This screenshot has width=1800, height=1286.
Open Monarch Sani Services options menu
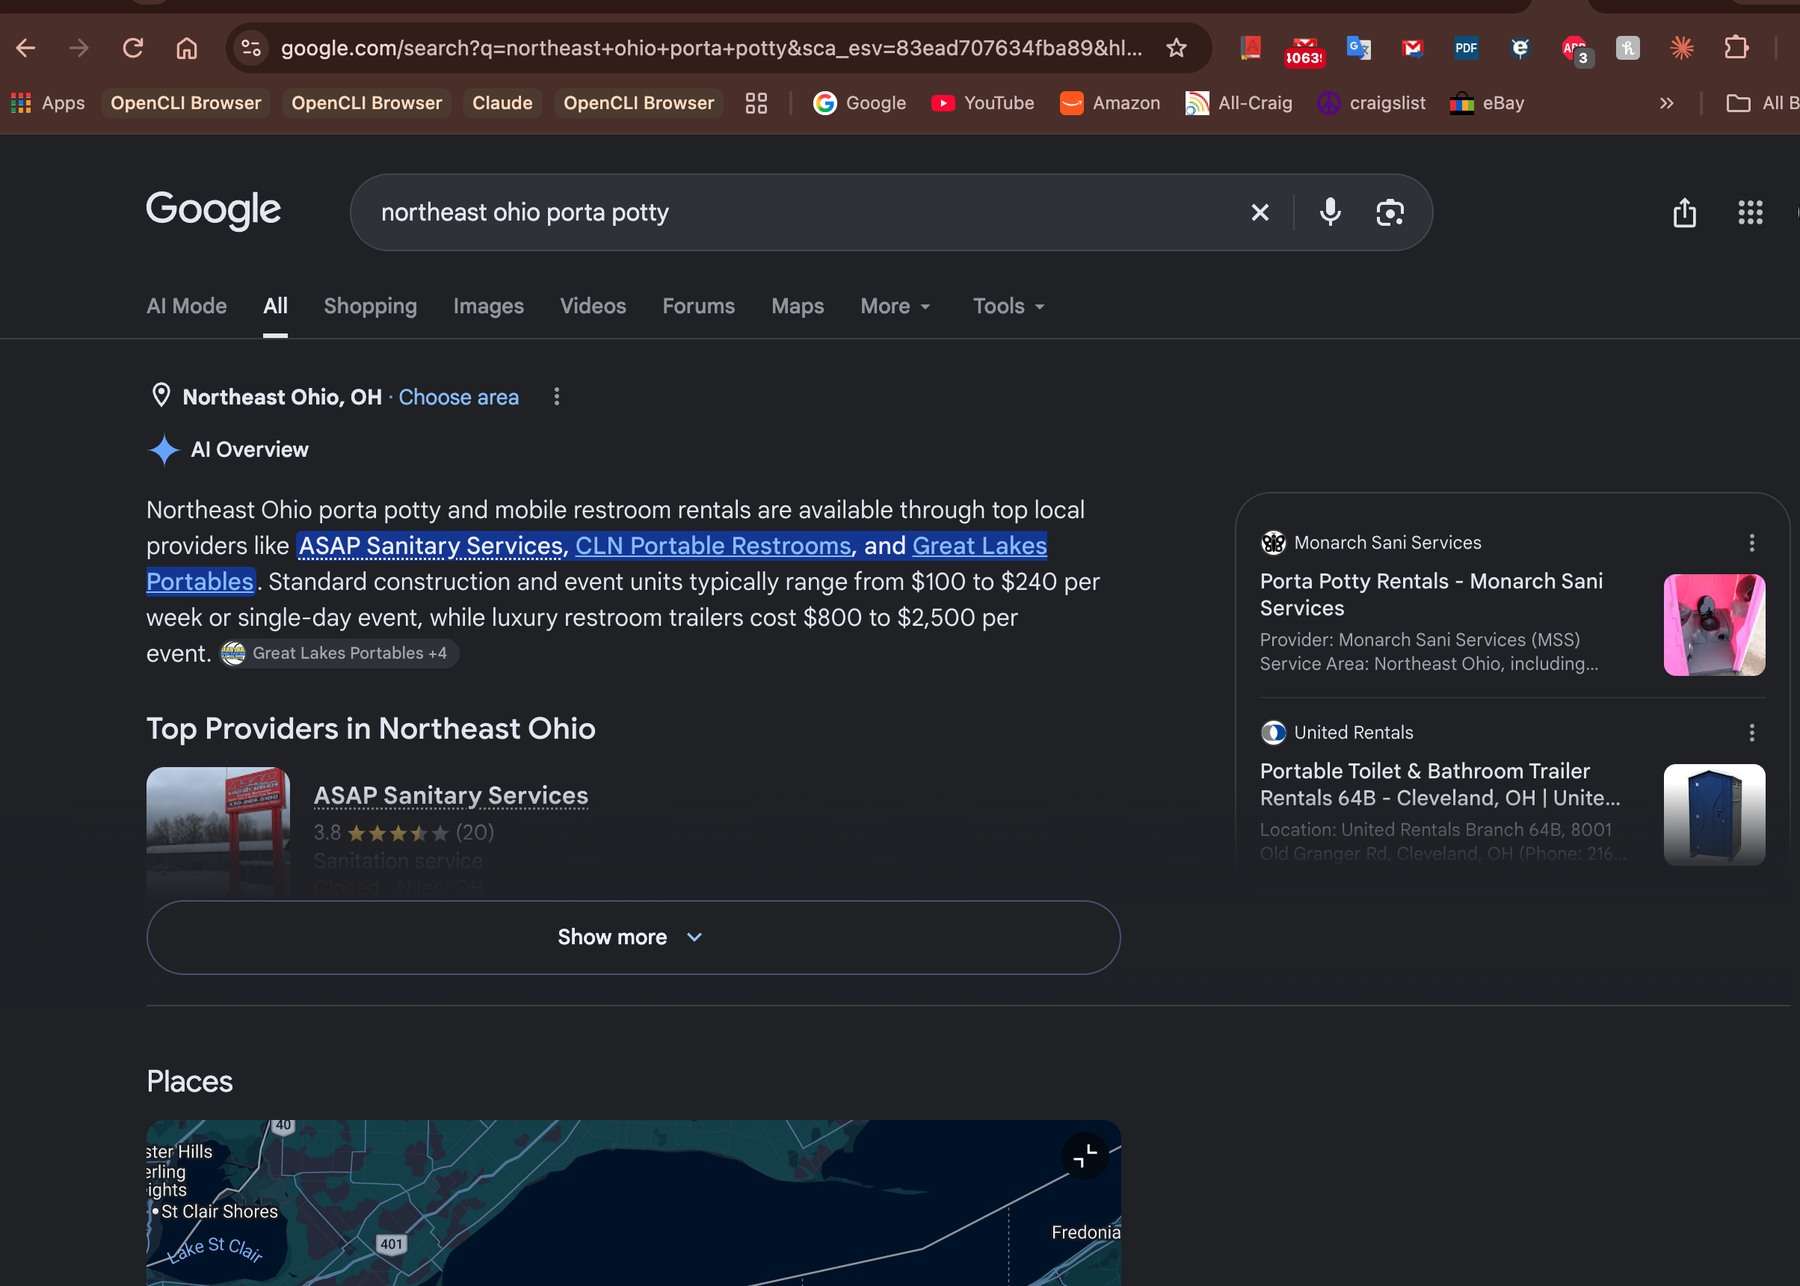click(1752, 543)
